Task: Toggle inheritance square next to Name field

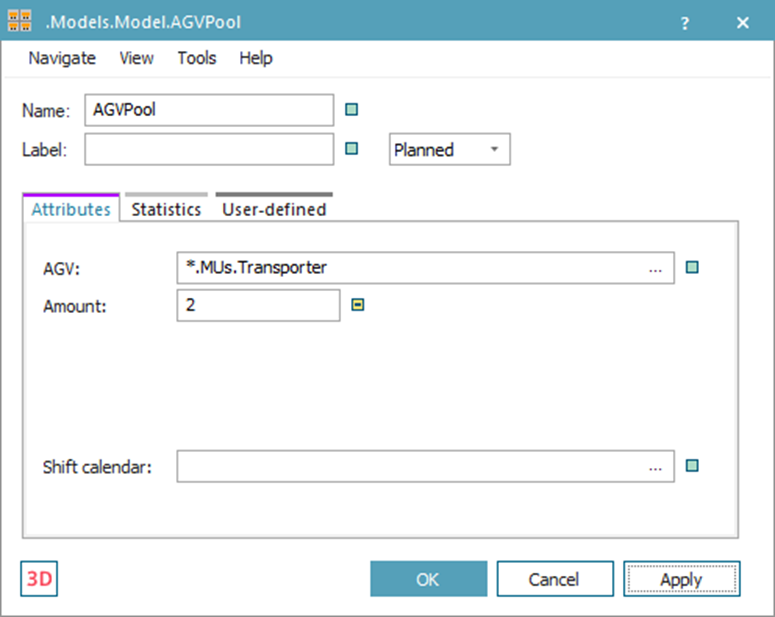Action: pos(351,110)
